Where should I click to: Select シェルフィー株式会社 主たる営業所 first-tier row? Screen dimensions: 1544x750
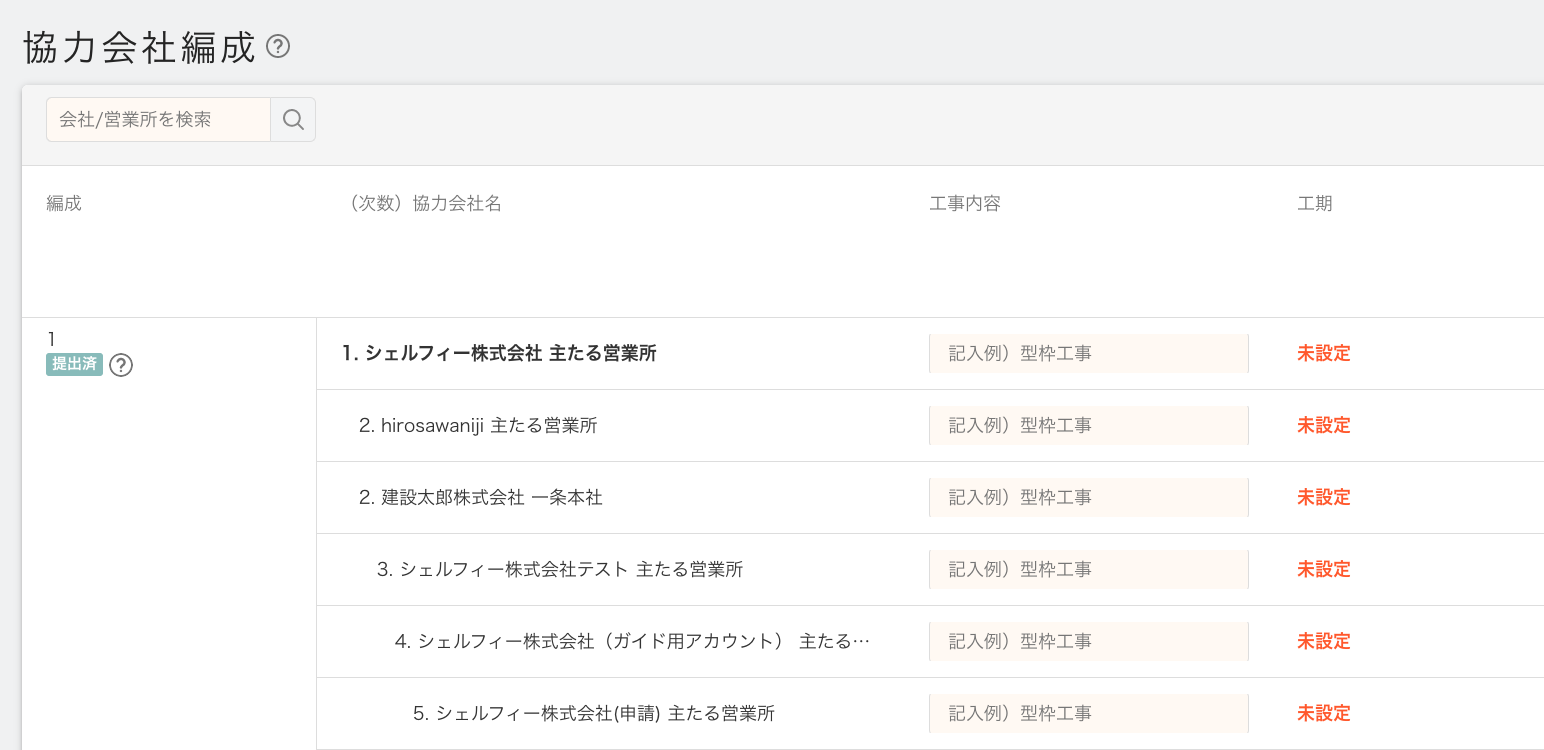tap(499, 353)
